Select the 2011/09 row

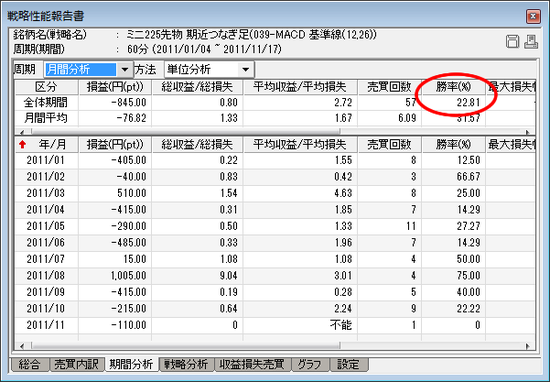pos(275,292)
